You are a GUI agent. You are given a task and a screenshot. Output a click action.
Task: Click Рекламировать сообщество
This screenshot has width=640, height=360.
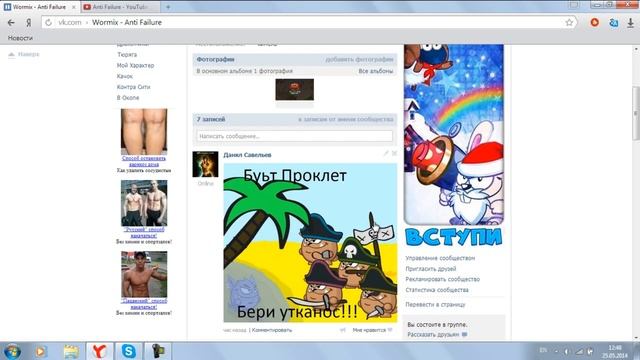click(442, 279)
